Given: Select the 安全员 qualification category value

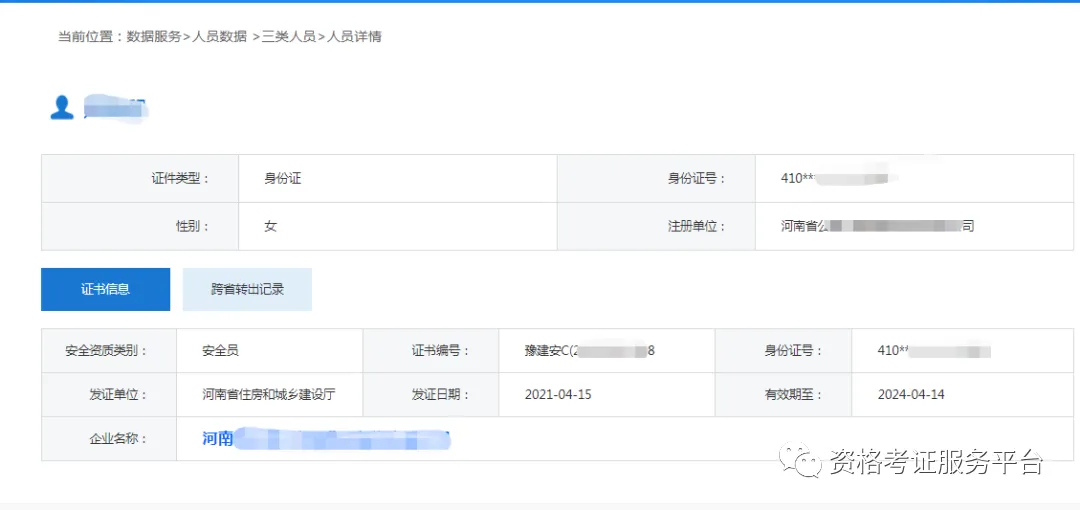Looking at the screenshot, I should [x=220, y=351].
